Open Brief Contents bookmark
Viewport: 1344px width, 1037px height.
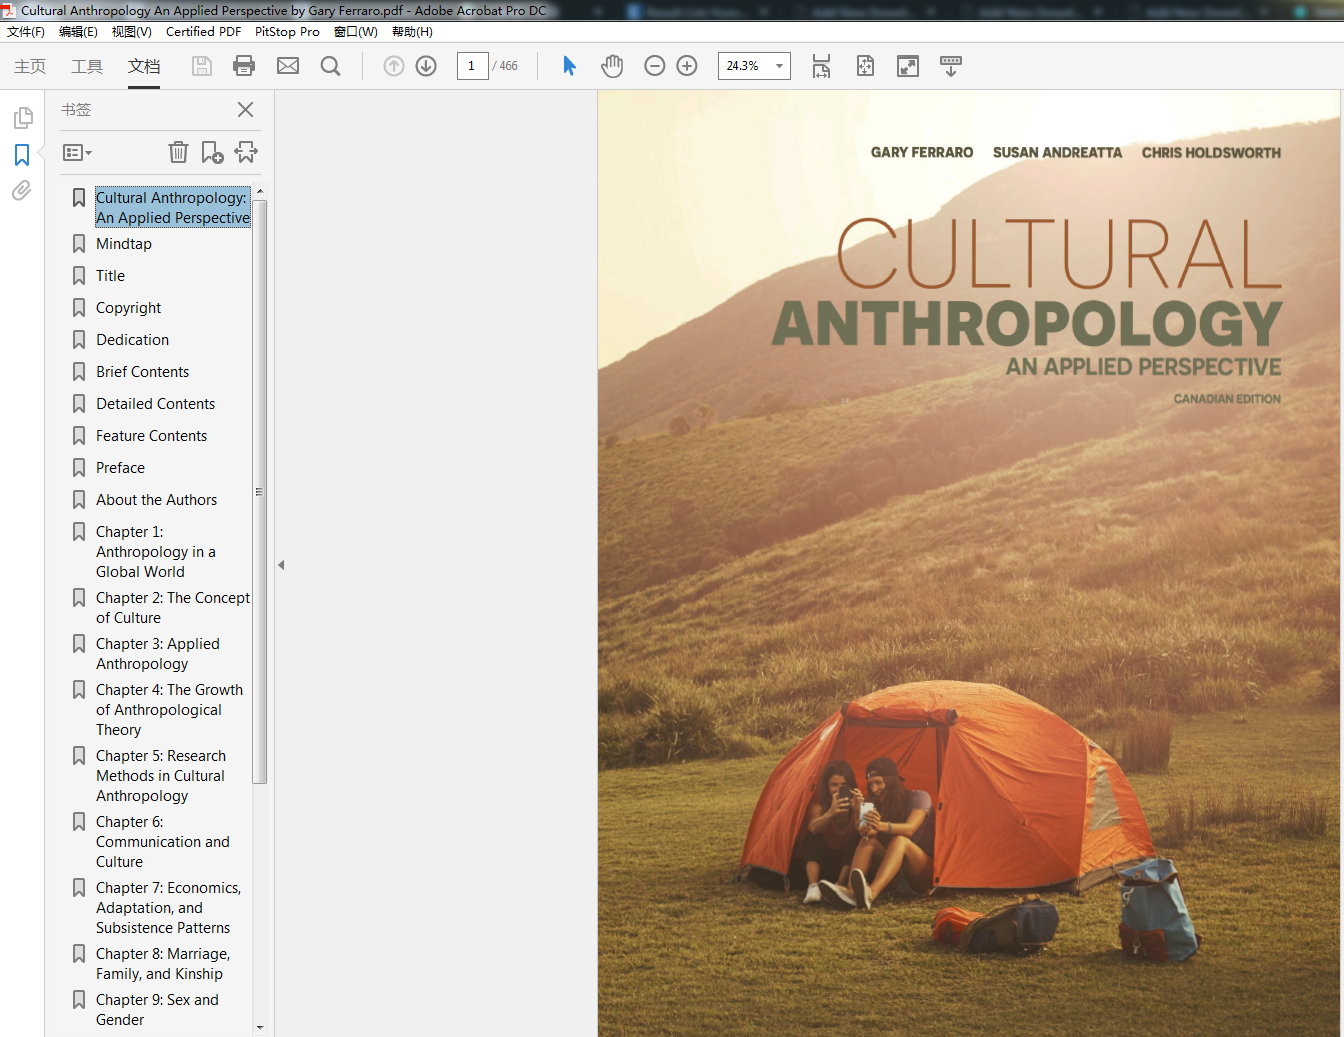[142, 372]
